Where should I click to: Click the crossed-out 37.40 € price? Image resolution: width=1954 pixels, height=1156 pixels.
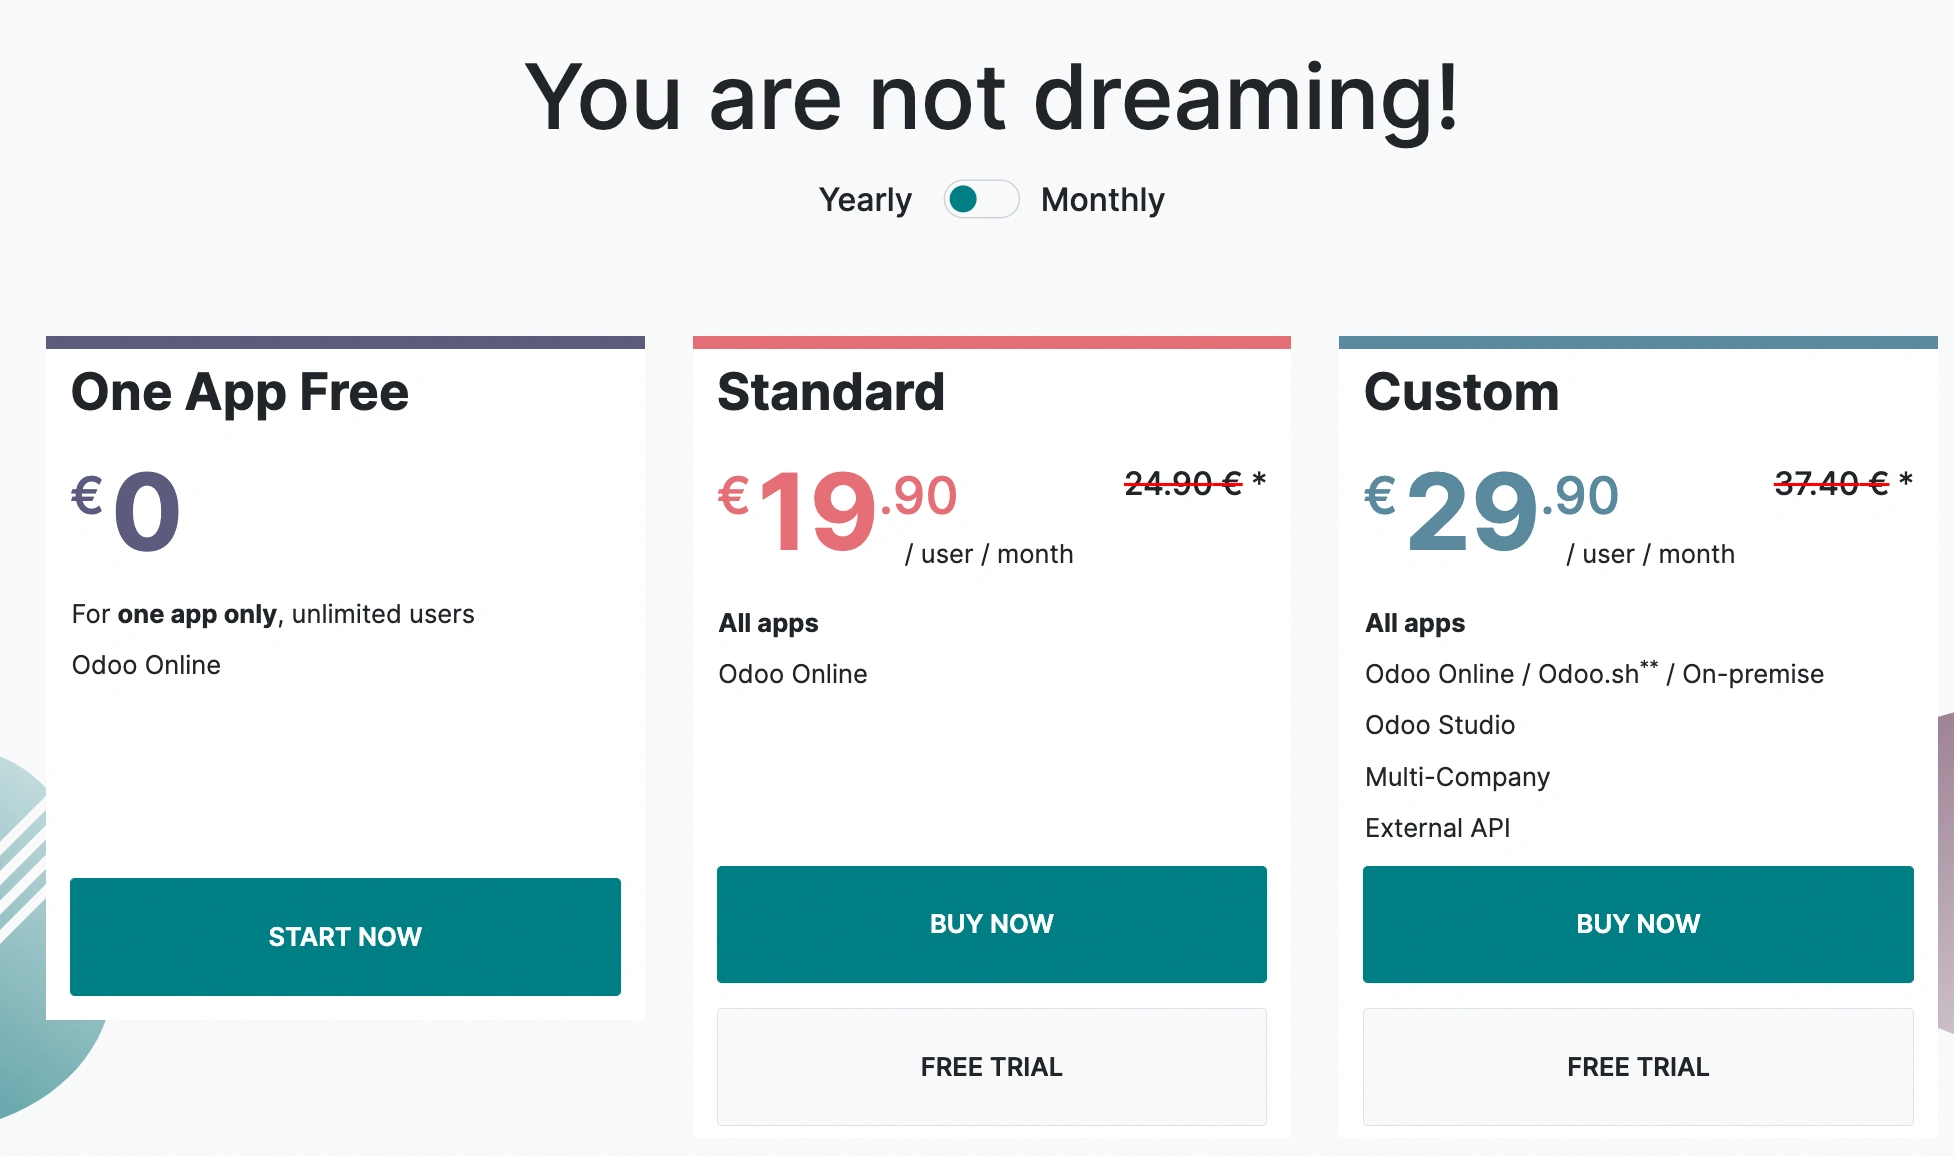1831,484
